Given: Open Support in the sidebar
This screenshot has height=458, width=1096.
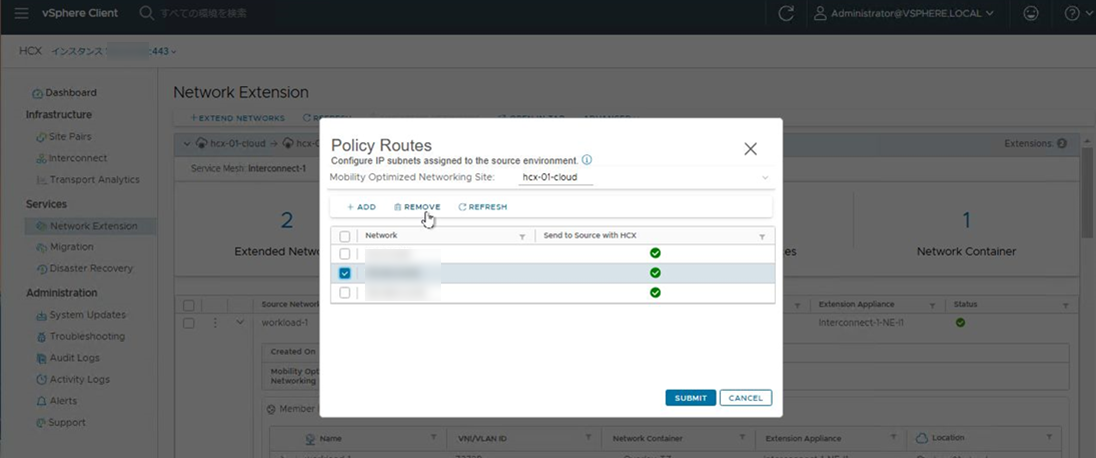Looking at the screenshot, I should tap(60, 423).
